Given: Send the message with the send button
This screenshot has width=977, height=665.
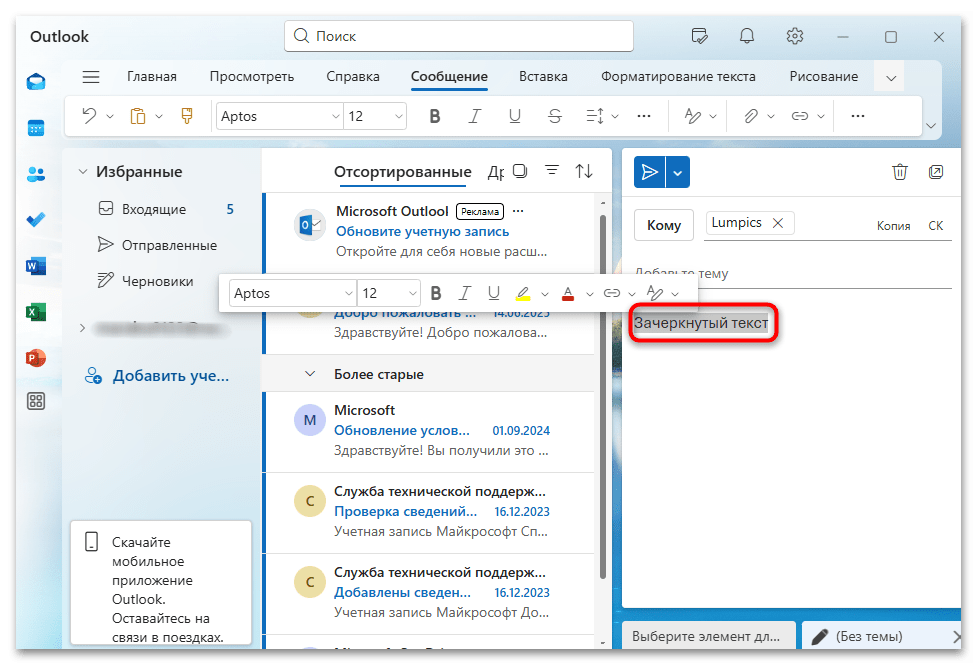Looking at the screenshot, I should [649, 172].
